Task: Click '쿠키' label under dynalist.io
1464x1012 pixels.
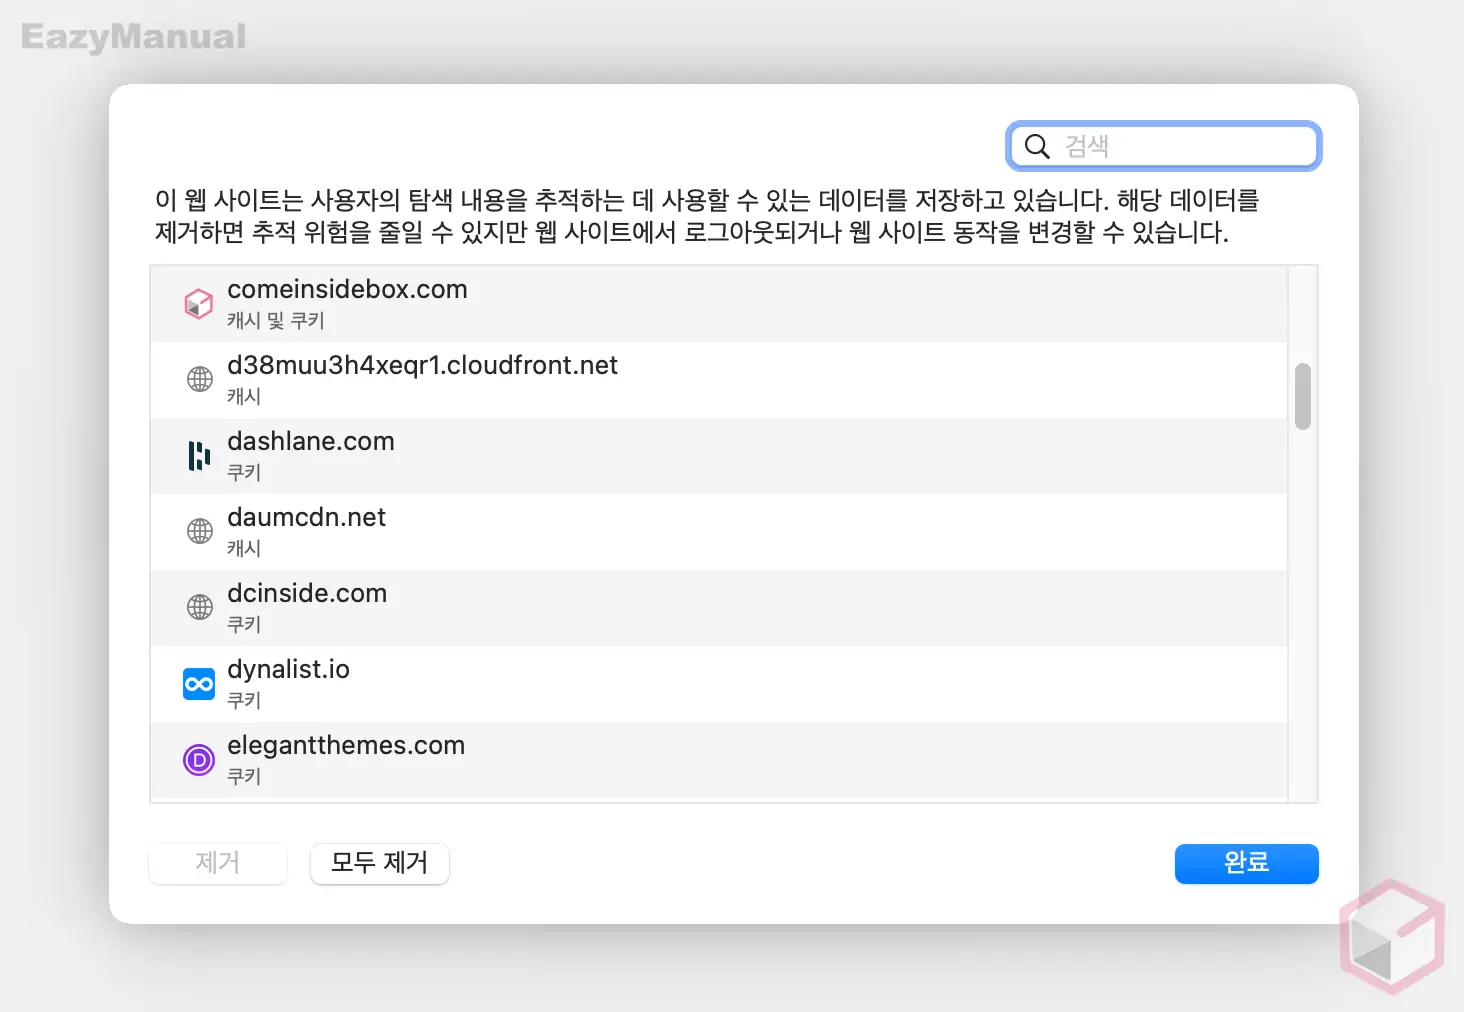Action: [244, 700]
